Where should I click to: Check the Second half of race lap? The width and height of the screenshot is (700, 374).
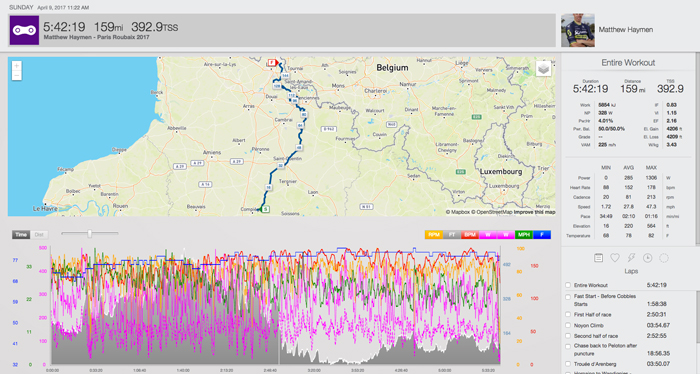tap(568, 336)
